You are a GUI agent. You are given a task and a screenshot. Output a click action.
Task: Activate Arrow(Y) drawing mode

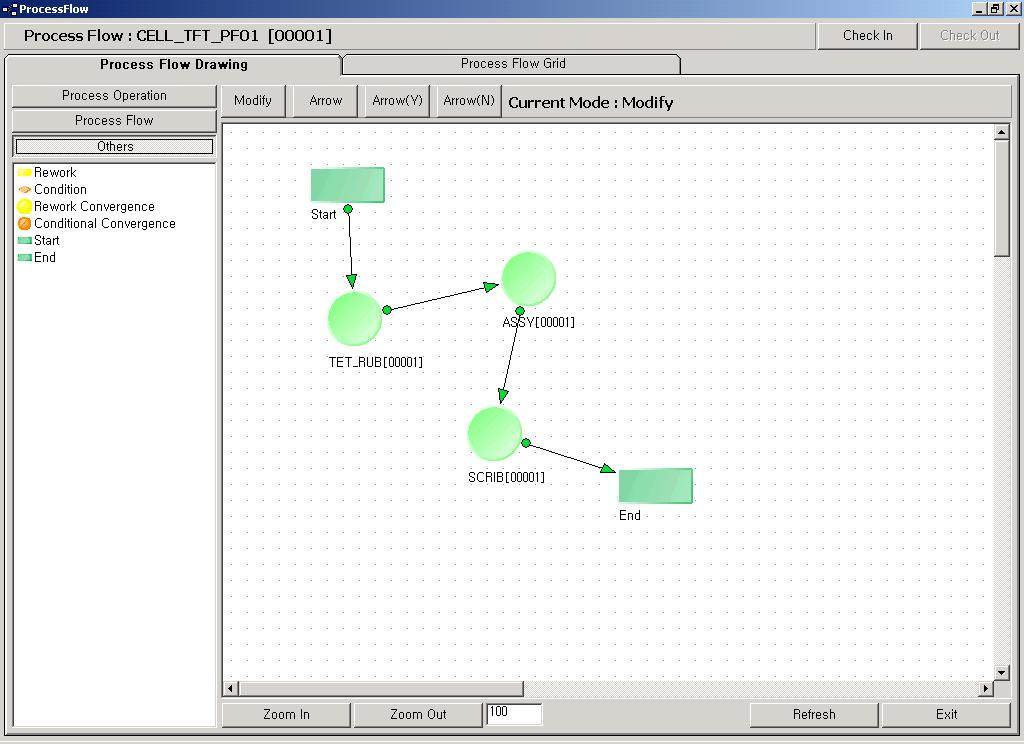(x=397, y=101)
